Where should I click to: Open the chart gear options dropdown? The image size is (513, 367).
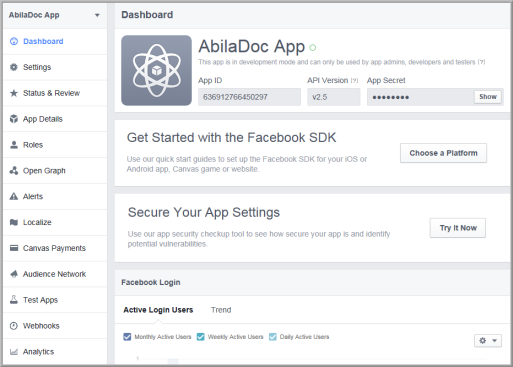coord(488,341)
